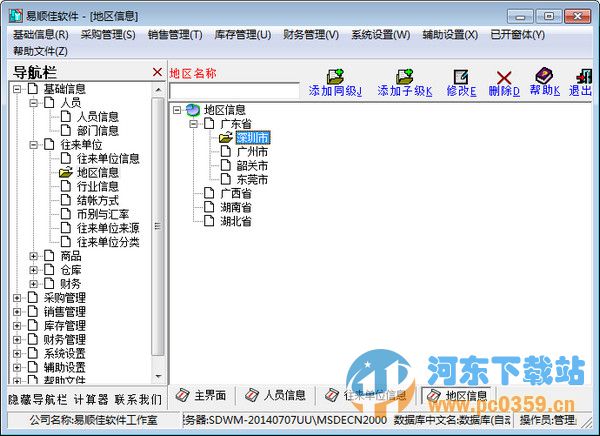Select 往来单位来源 in navigation tree

[x=108, y=228]
